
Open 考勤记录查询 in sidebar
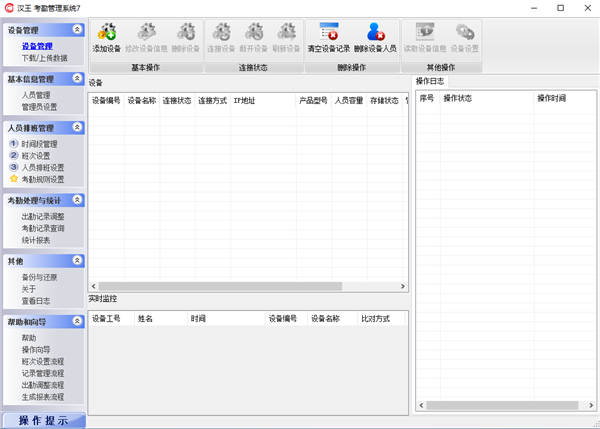[43, 228]
